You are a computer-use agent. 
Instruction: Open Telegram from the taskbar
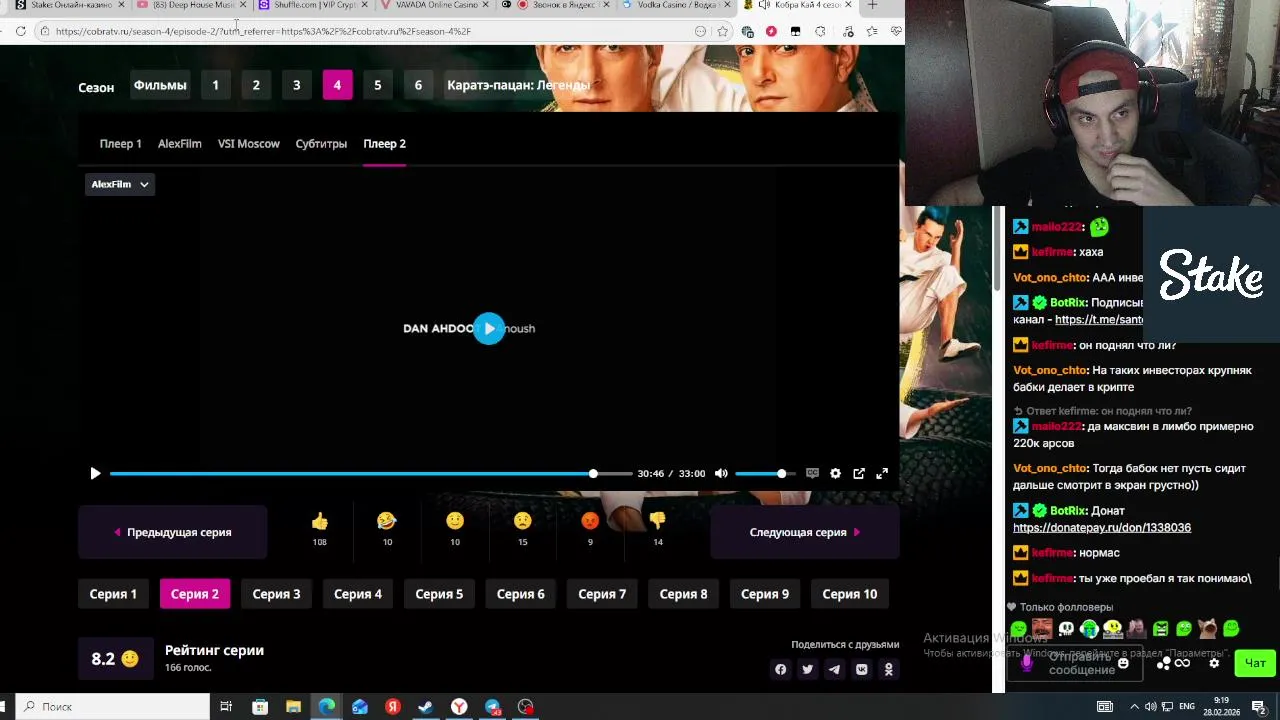click(x=493, y=707)
